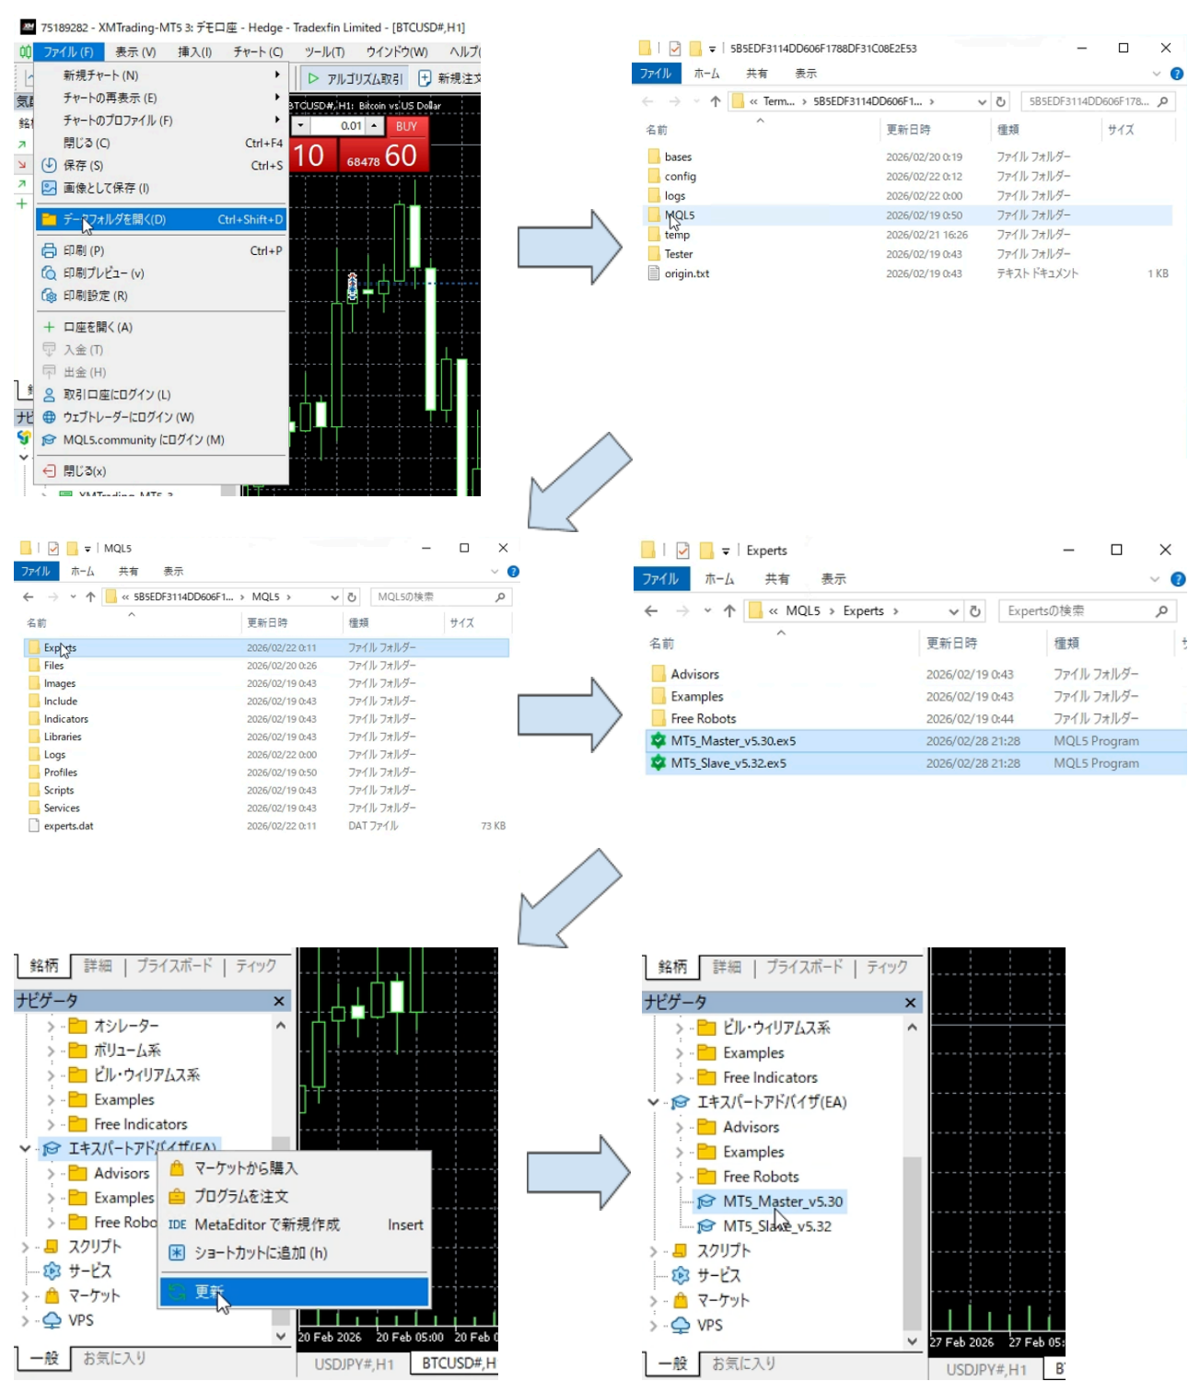This screenshot has height=1393, width=1200.
Task: Click the 0.01 lot size field
Action: tap(338, 126)
